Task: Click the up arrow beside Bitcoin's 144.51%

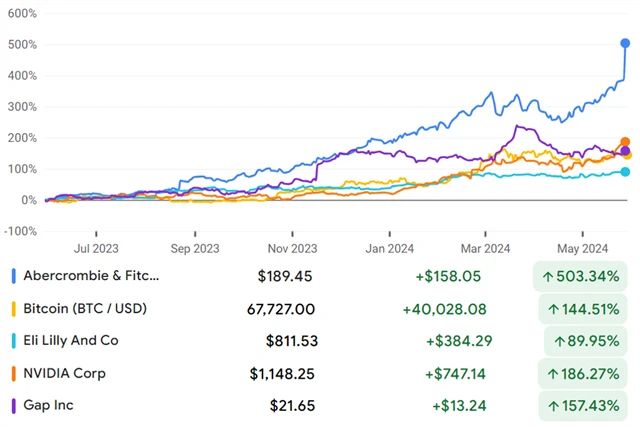Action: pos(553,309)
